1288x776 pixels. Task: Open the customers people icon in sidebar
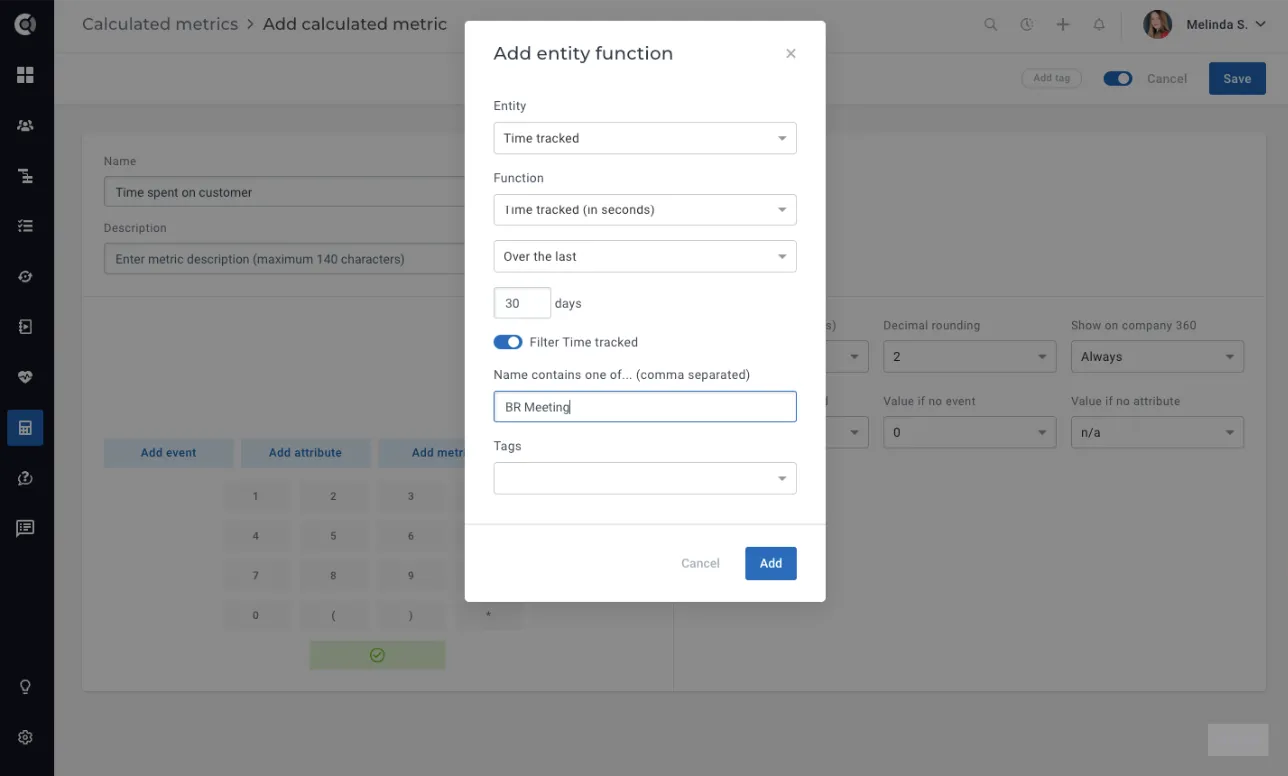tap(25, 126)
